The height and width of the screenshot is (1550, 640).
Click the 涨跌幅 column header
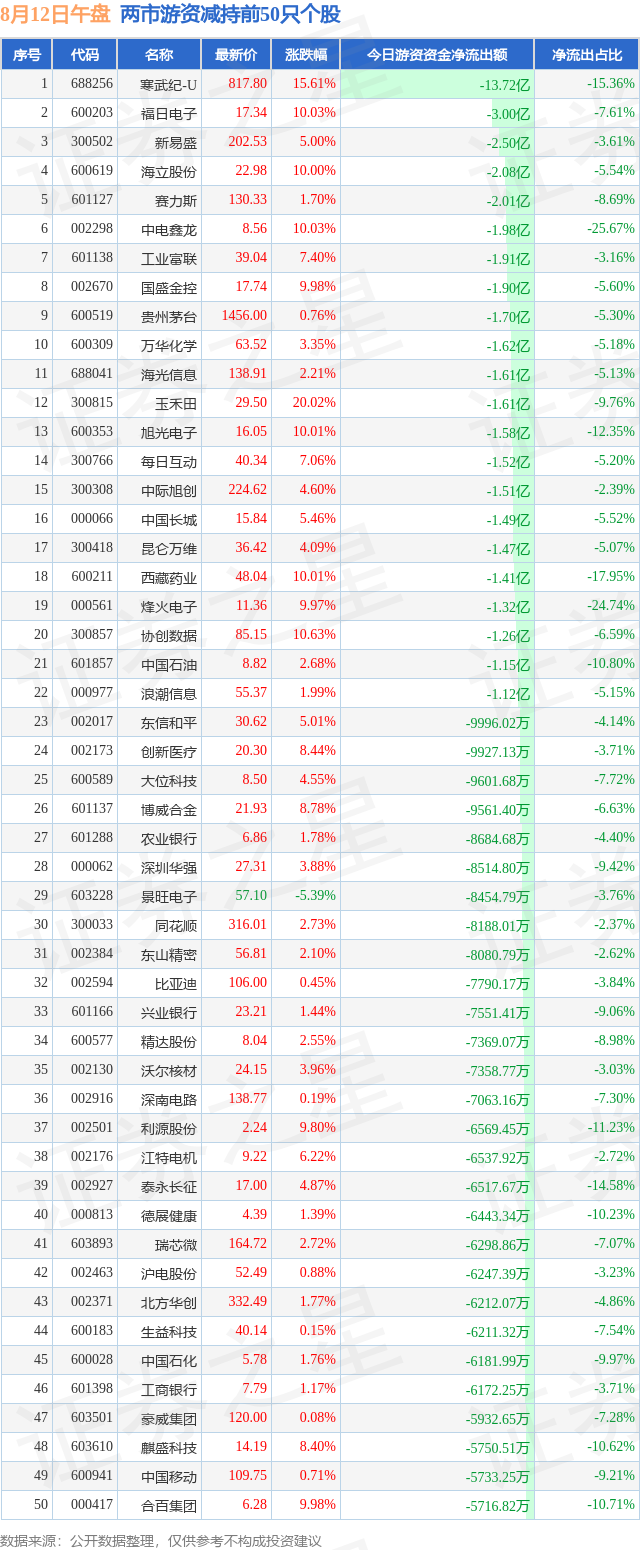(305, 55)
